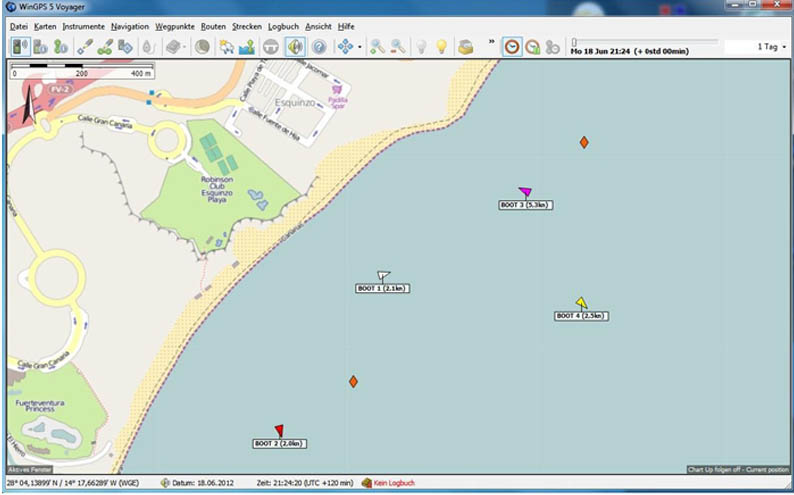The image size is (794, 495).
Task: Click the blue help question mark icon
Action: coord(319,47)
